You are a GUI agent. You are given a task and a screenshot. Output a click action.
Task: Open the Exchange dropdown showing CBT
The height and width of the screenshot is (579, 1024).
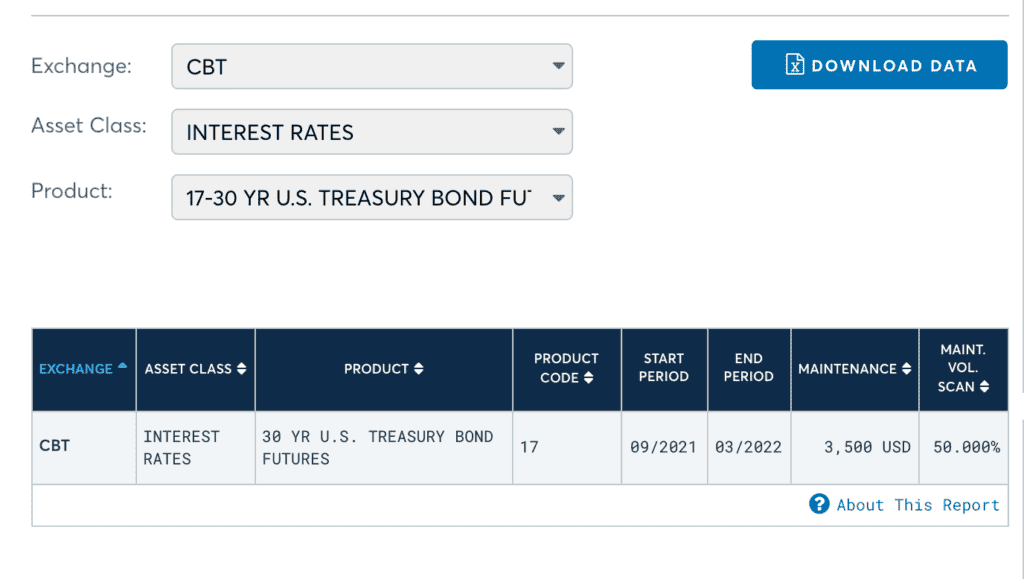point(372,67)
